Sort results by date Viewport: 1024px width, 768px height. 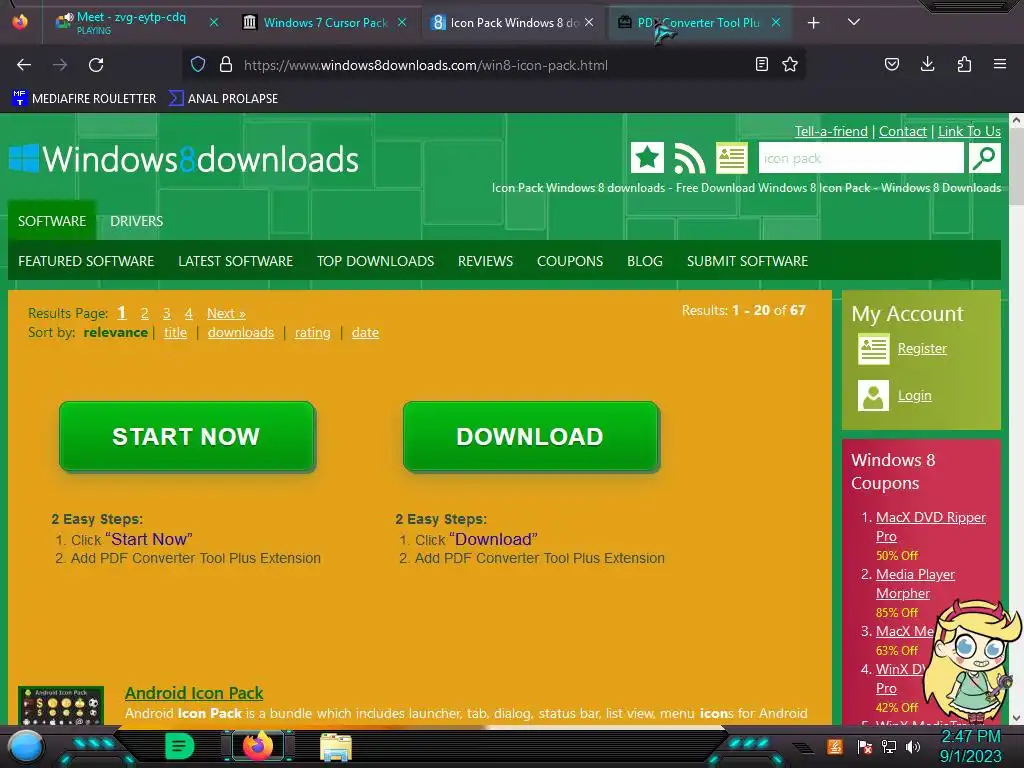[365, 332]
